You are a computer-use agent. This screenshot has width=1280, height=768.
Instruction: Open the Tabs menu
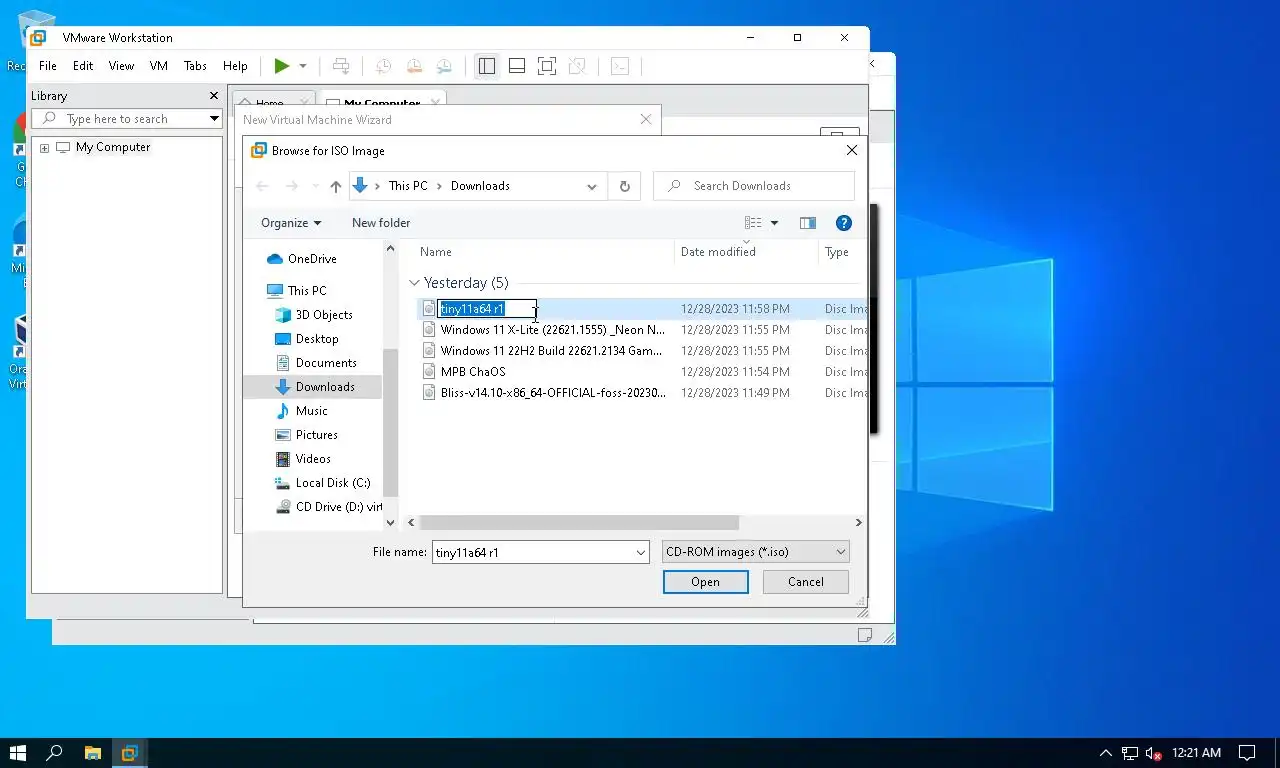[x=195, y=66]
